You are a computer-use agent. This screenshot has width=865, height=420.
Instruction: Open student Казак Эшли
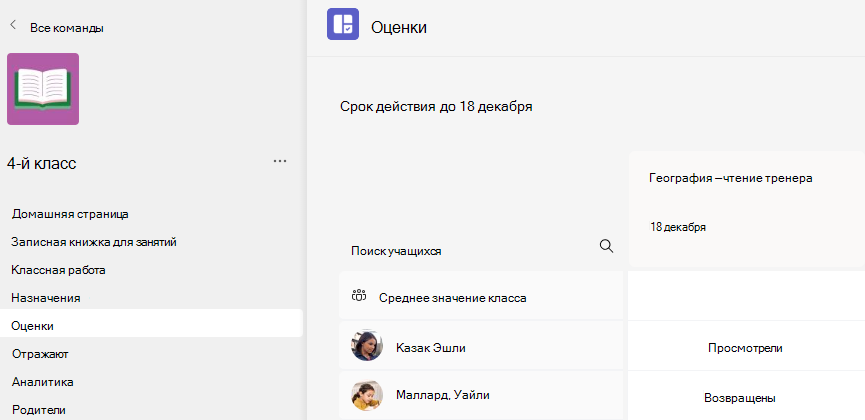pos(431,348)
